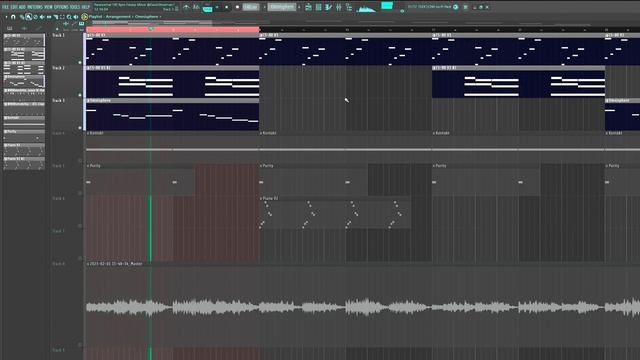Click the round icon after hint text
640x360 pixels.
[456, 7]
